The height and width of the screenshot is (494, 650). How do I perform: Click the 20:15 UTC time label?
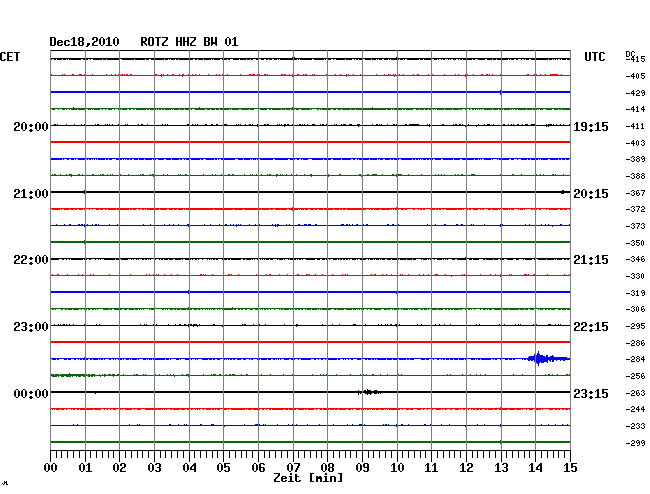(x=591, y=194)
